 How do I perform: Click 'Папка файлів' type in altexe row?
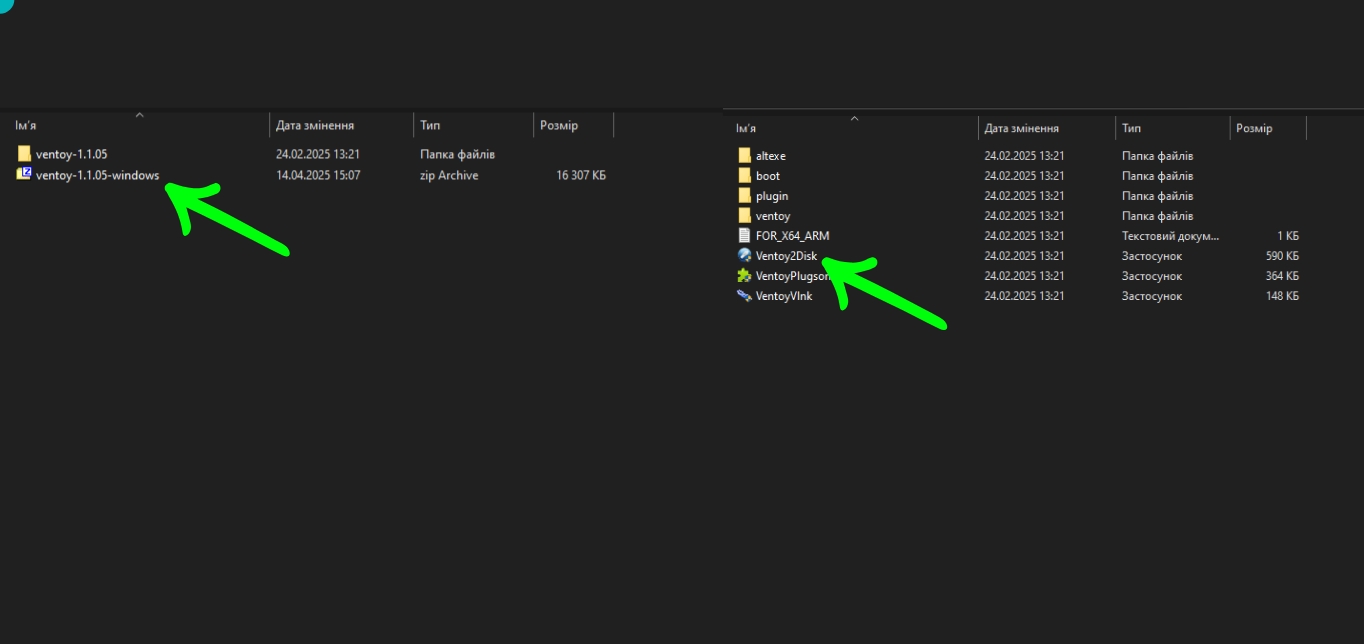[1158, 156]
